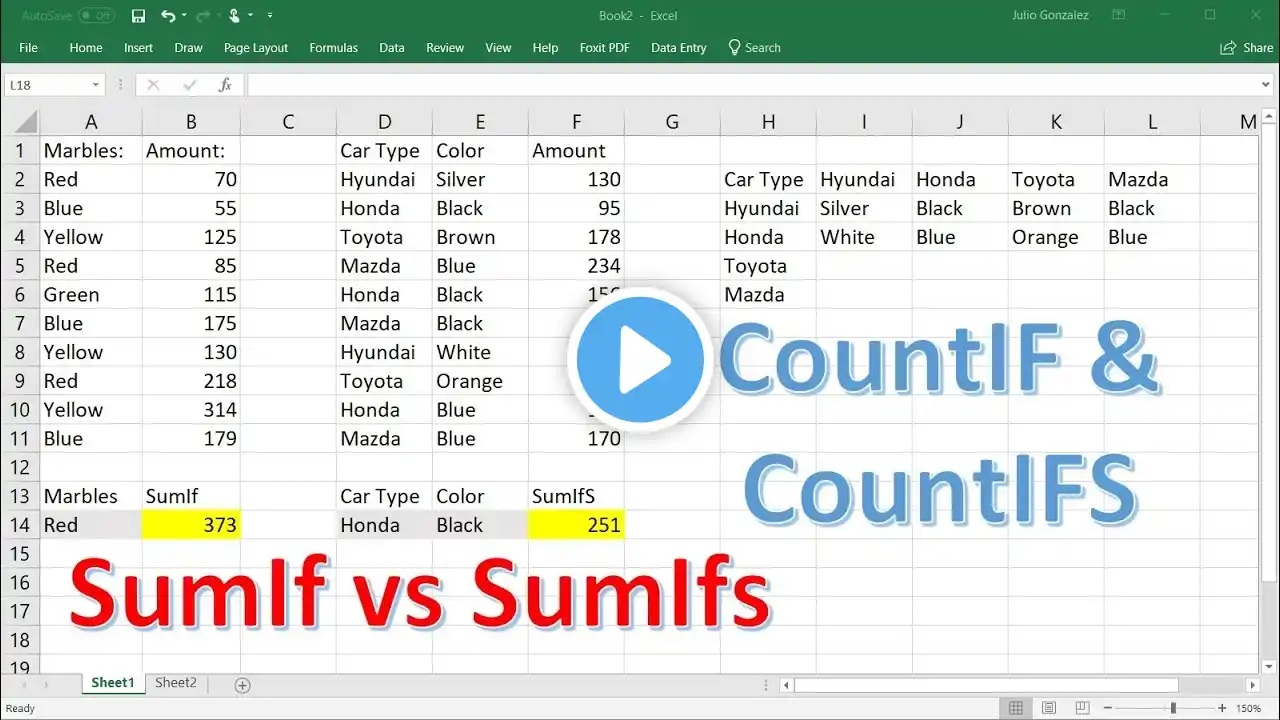Switch to the Insert ribbon tab

click(x=138, y=48)
